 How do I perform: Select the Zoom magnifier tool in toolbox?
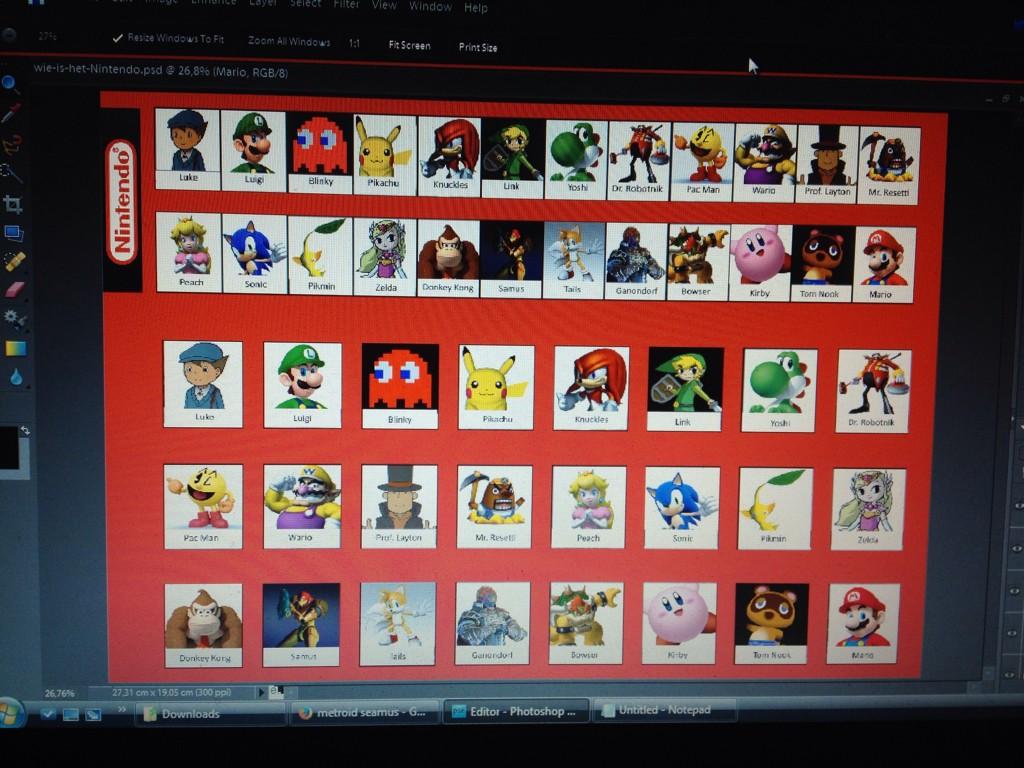tap(9, 83)
